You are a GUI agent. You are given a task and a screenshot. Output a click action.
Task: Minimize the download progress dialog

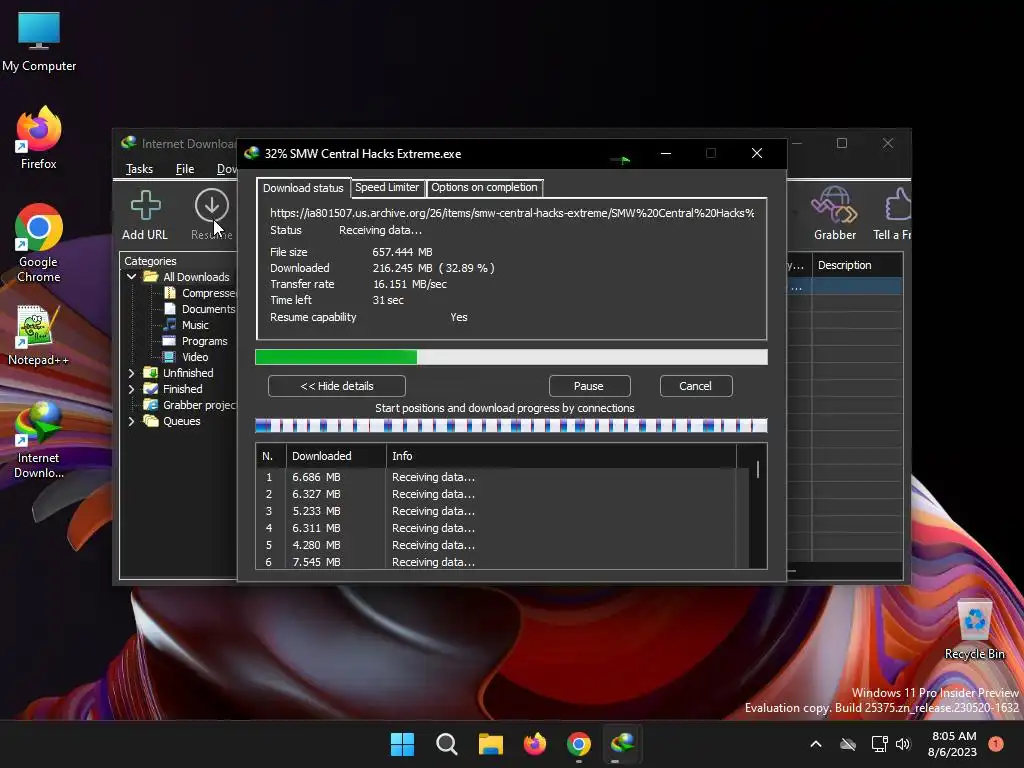[x=666, y=153]
